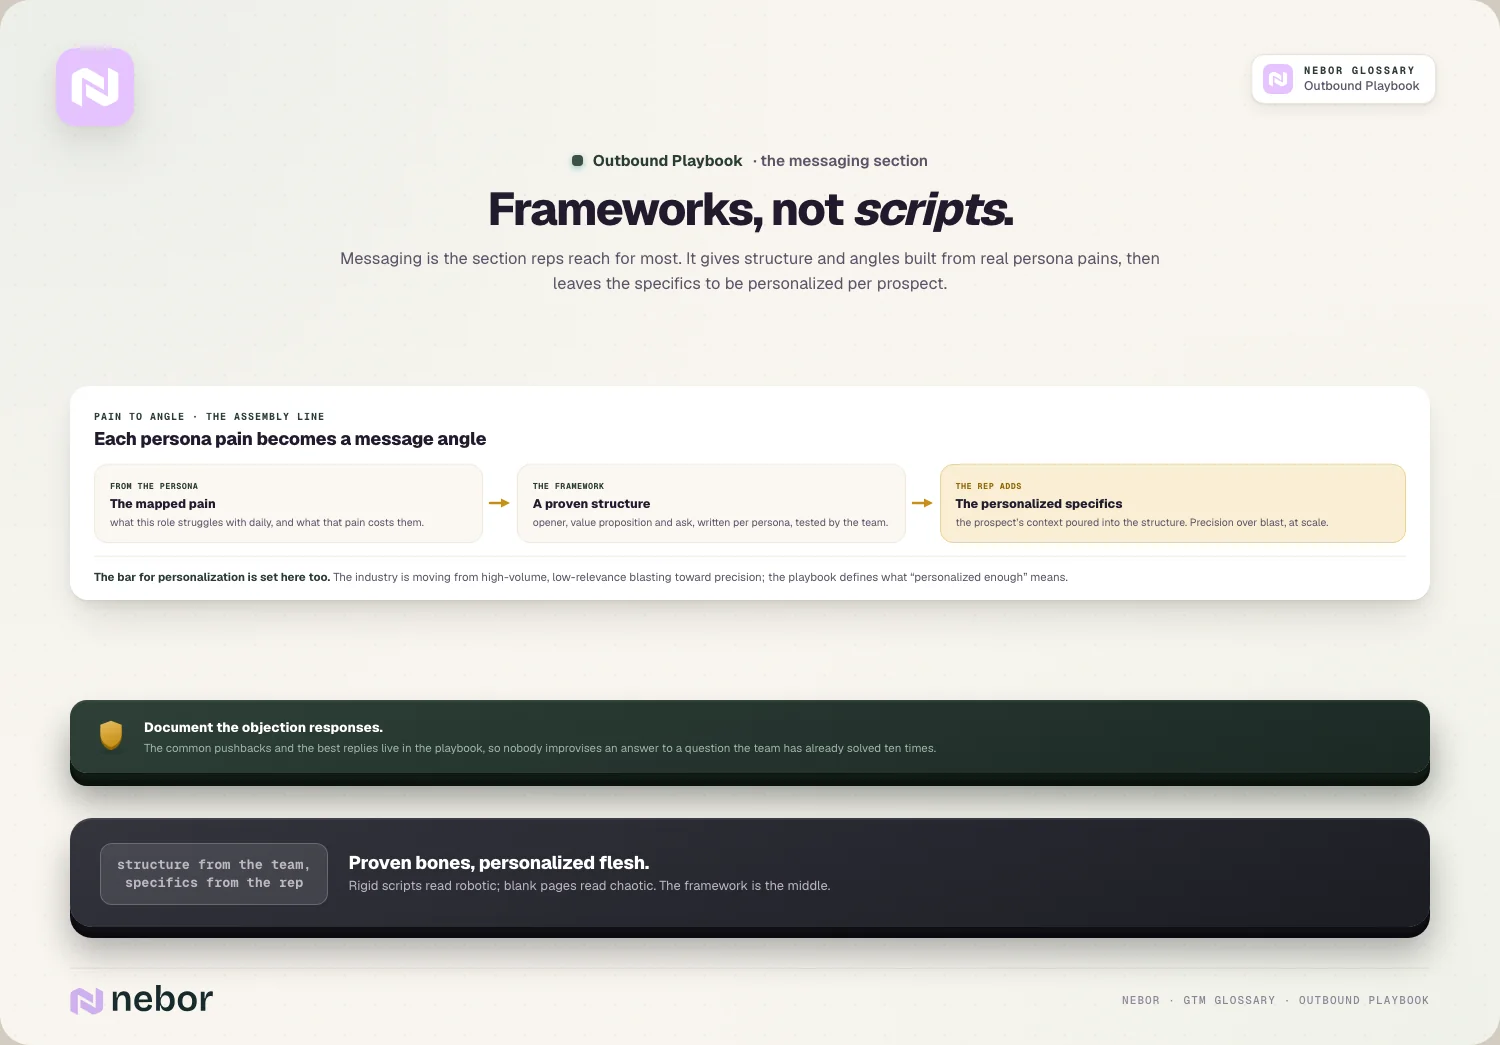Select "The mapped pain" card title
Image resolution: width=1500 pixels, height=1045 pixels.
[x=163, y=504]
